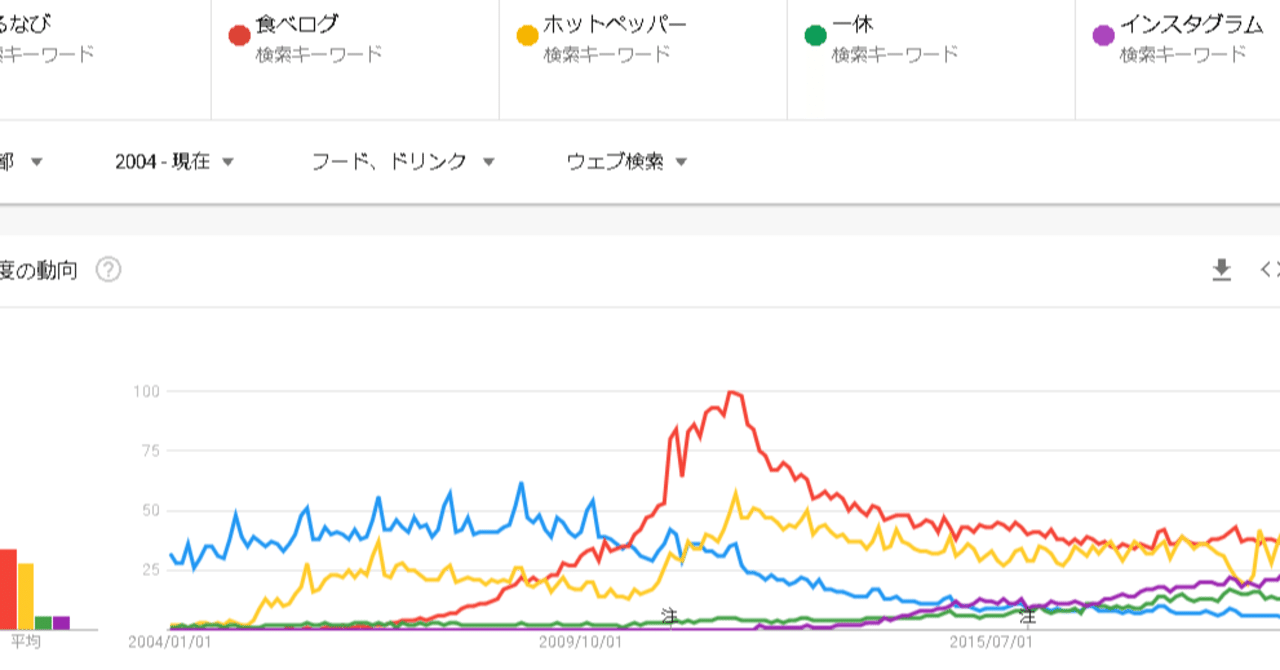Click the help question mark icon
The width and height of the screenshot is (1280, 670).
(x=109, y=270)
